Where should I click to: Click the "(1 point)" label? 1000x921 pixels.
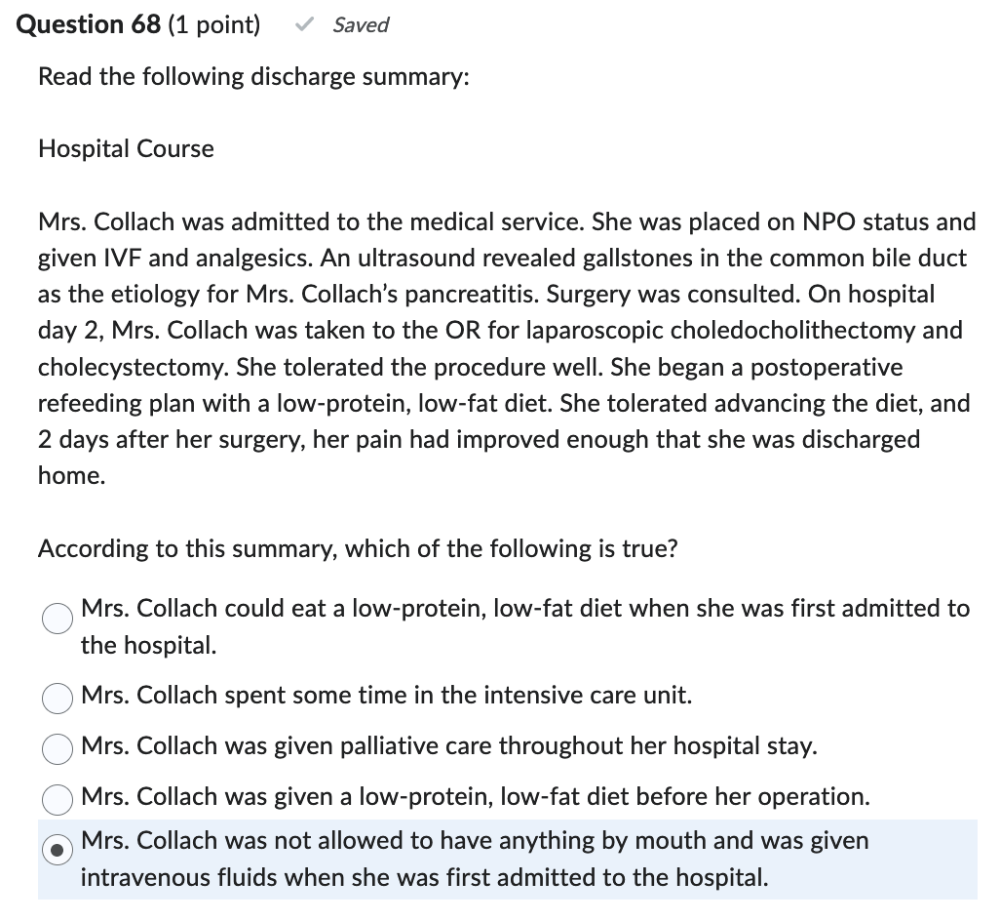[214, 25]
